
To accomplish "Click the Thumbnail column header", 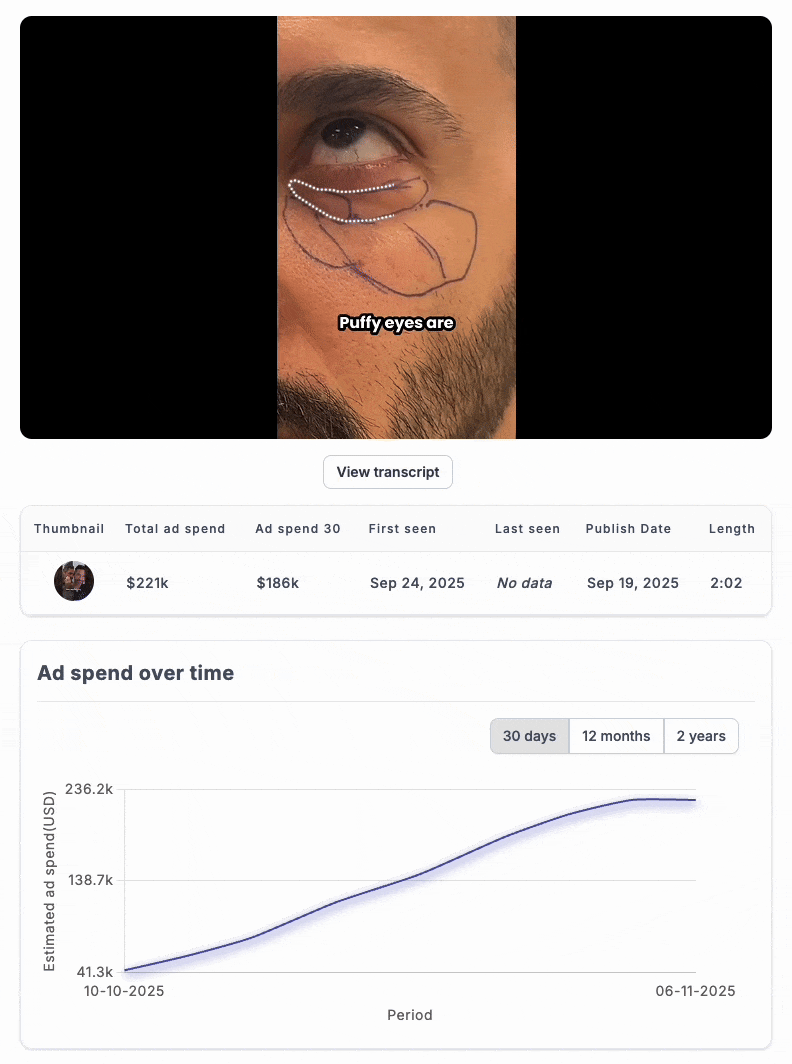I will tap(69, 529).
